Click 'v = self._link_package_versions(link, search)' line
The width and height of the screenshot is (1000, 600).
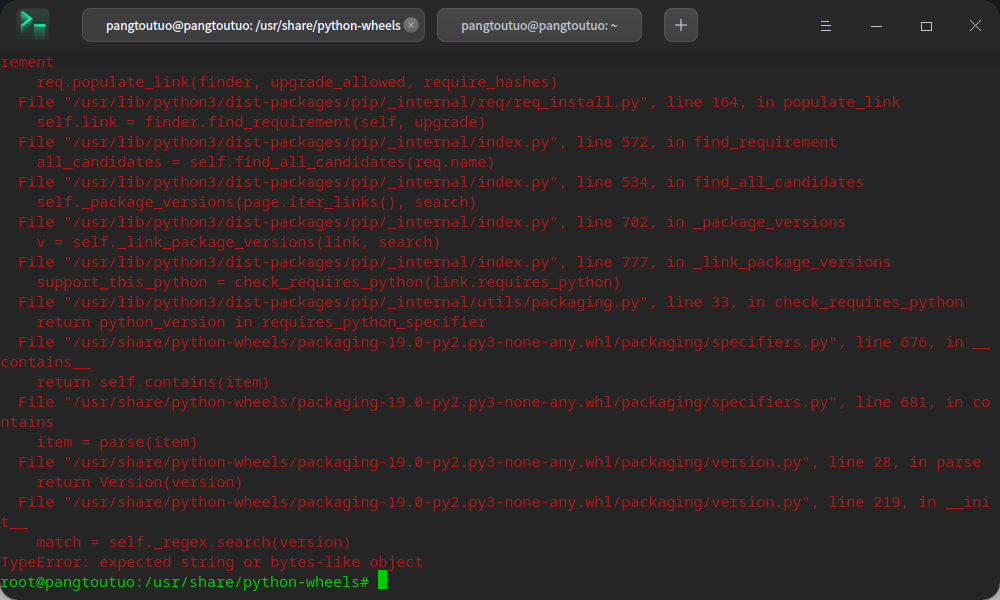[239, 242]
